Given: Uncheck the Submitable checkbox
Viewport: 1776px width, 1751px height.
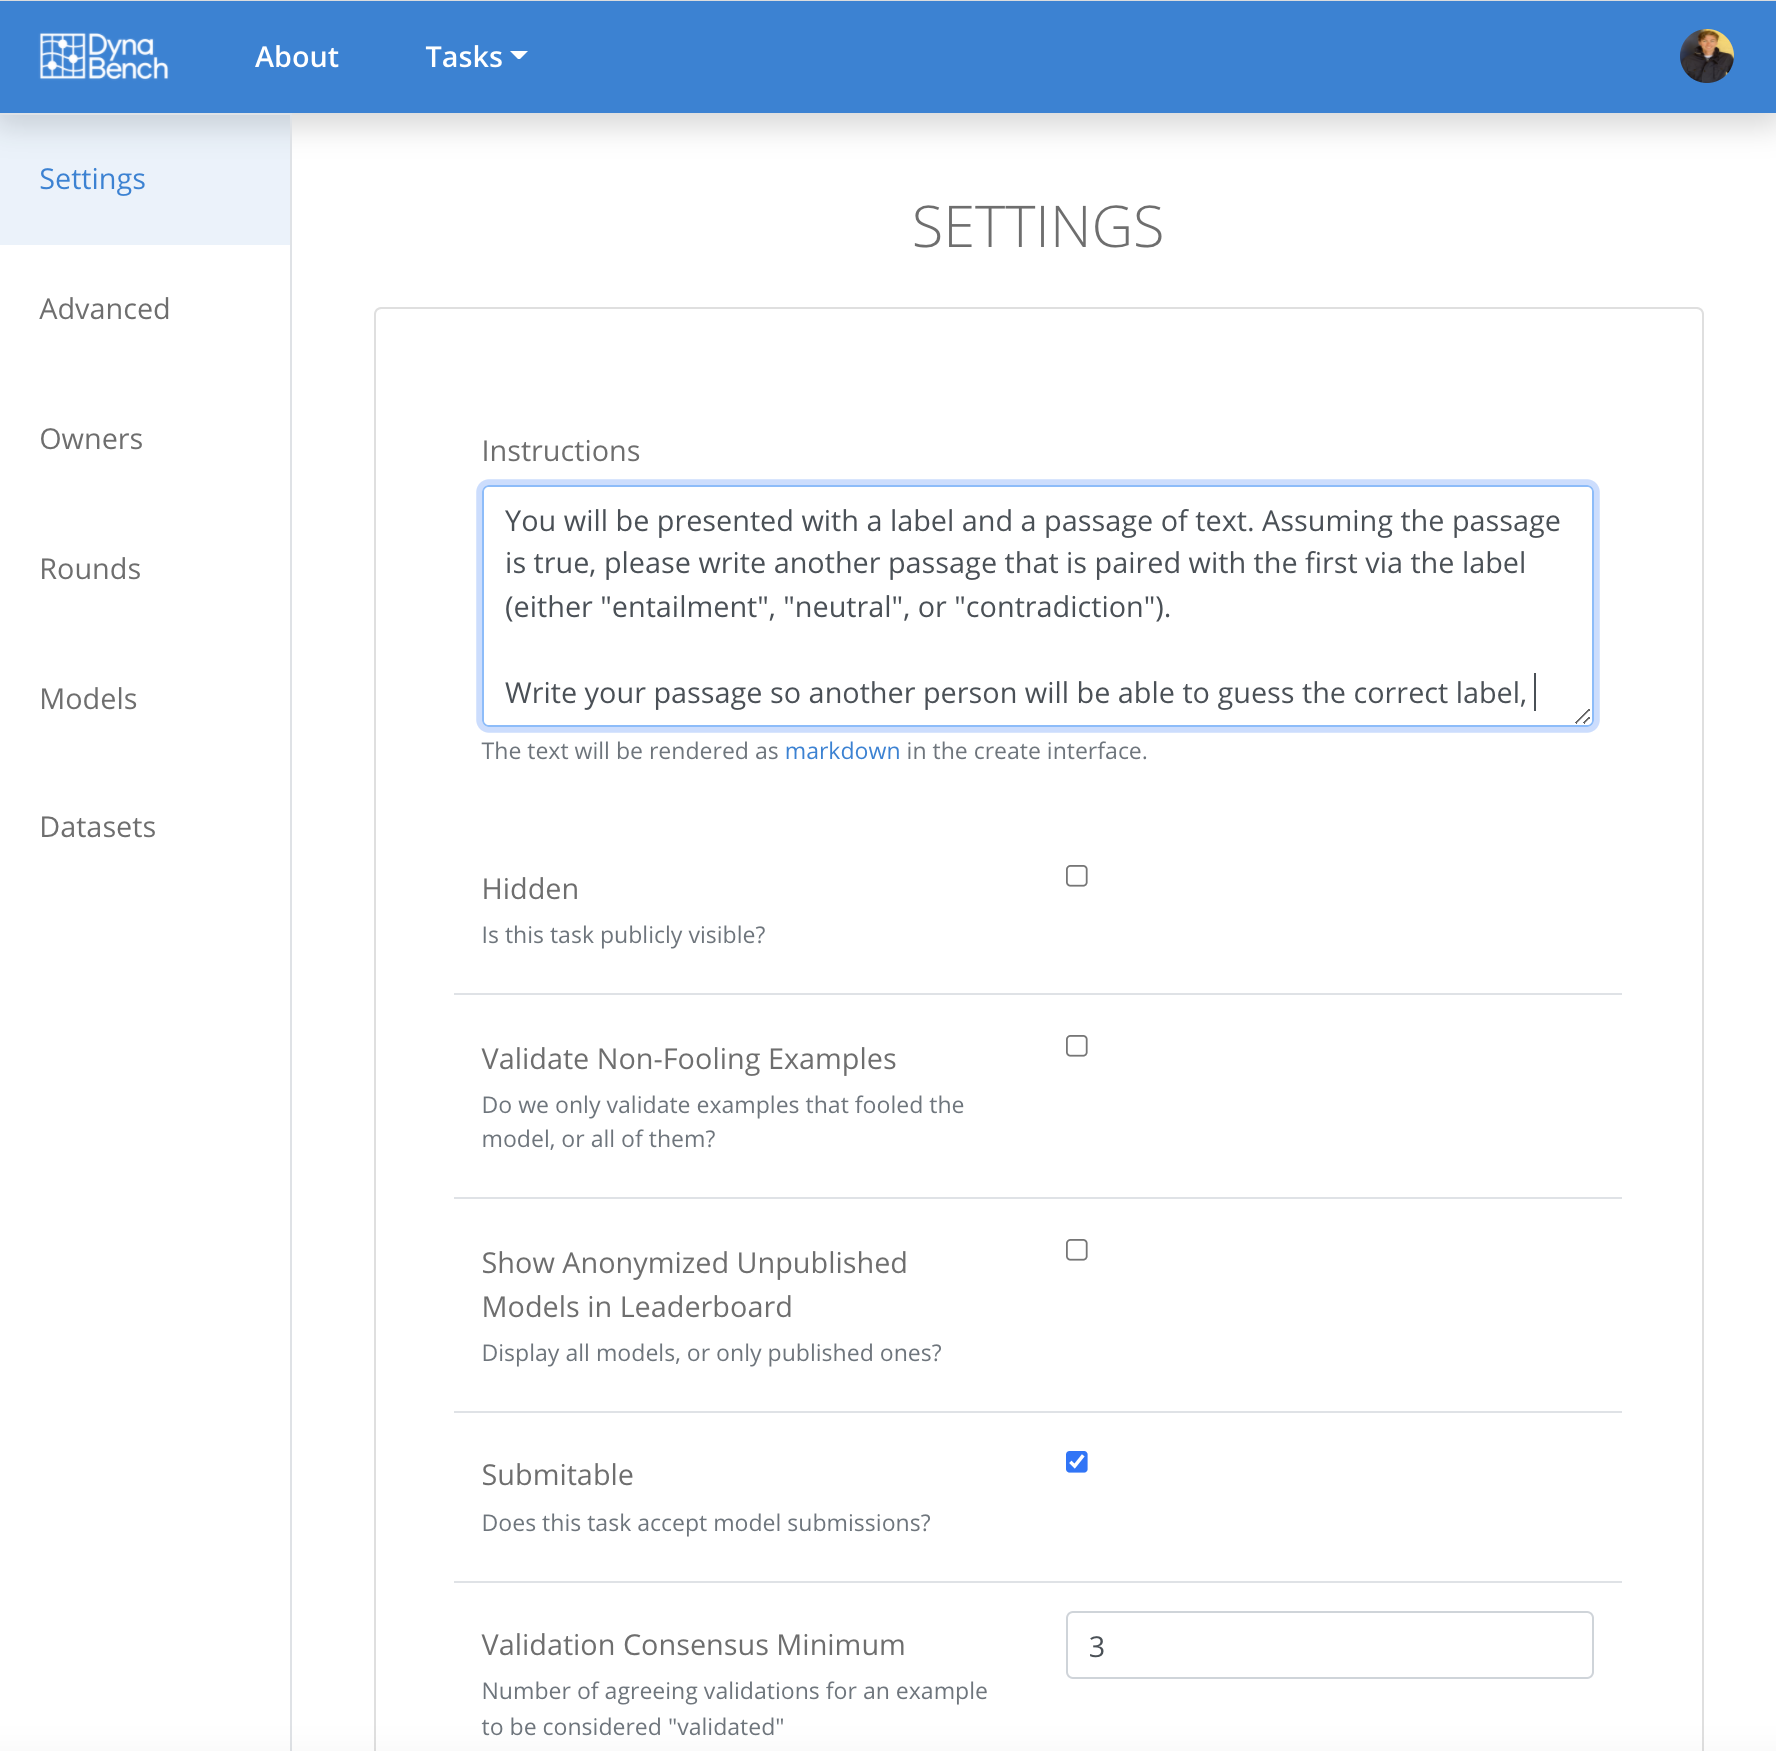Looking at the screenshot, I should (x=1076, y=1462).
